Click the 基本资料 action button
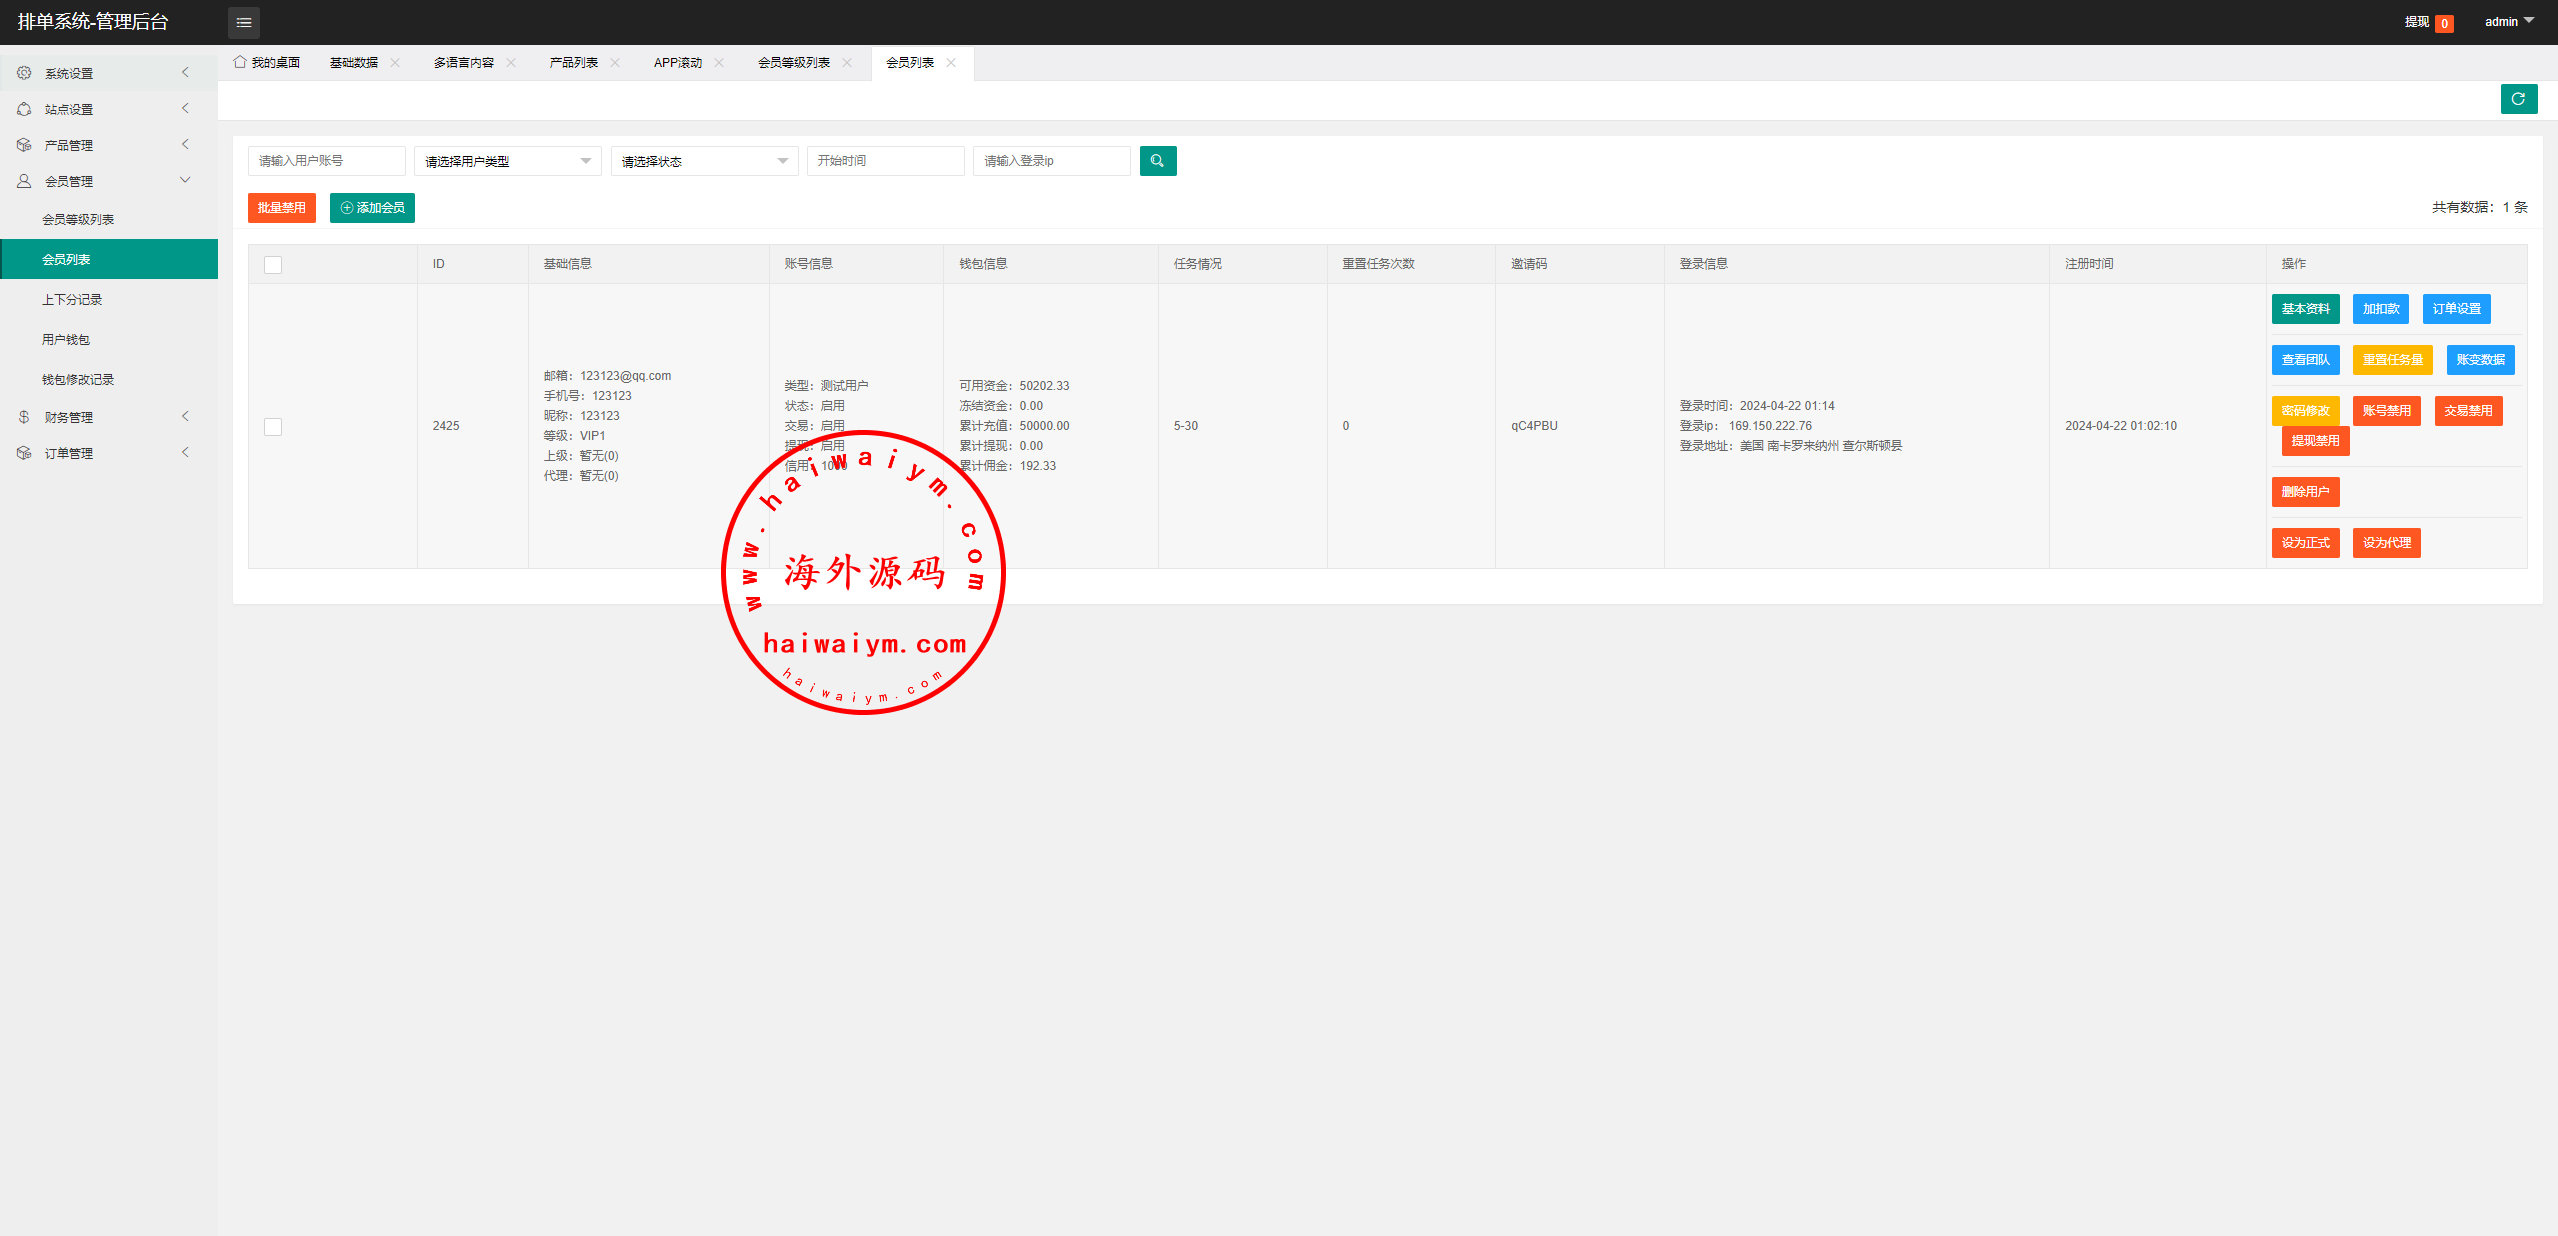Screen dimensions: 2558x1236 click(2305, 309)
